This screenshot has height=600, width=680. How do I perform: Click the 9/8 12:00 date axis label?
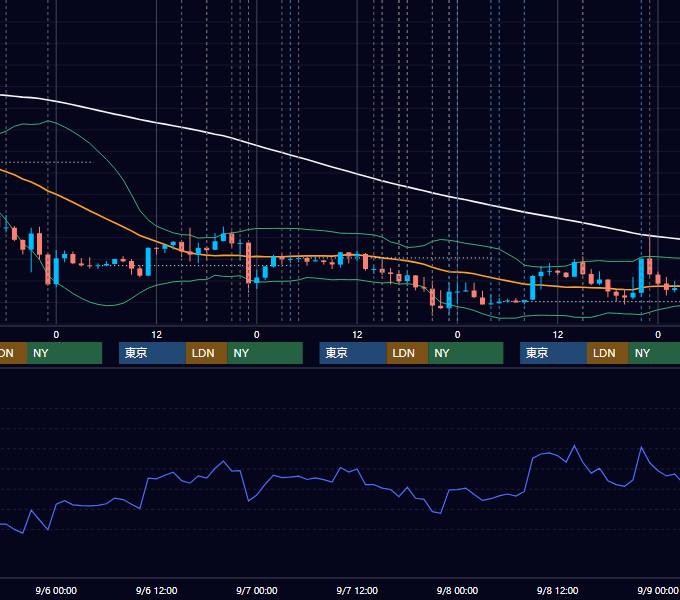[x=558, y=590]
